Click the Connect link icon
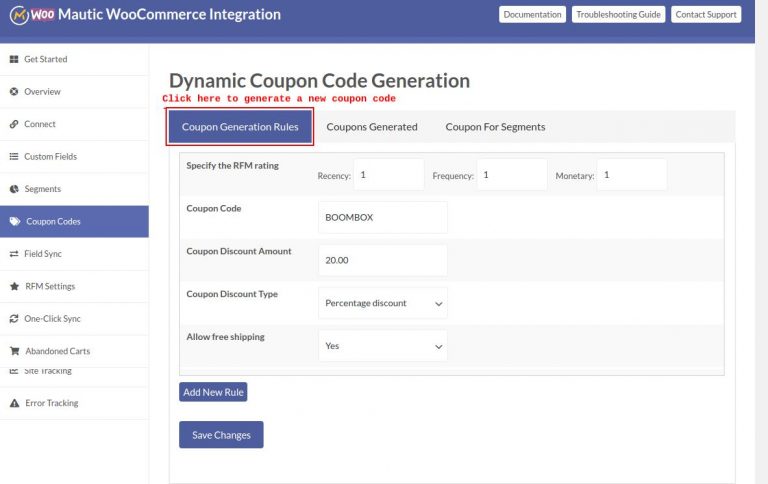The image size is (768, 484). click(14, 124)
